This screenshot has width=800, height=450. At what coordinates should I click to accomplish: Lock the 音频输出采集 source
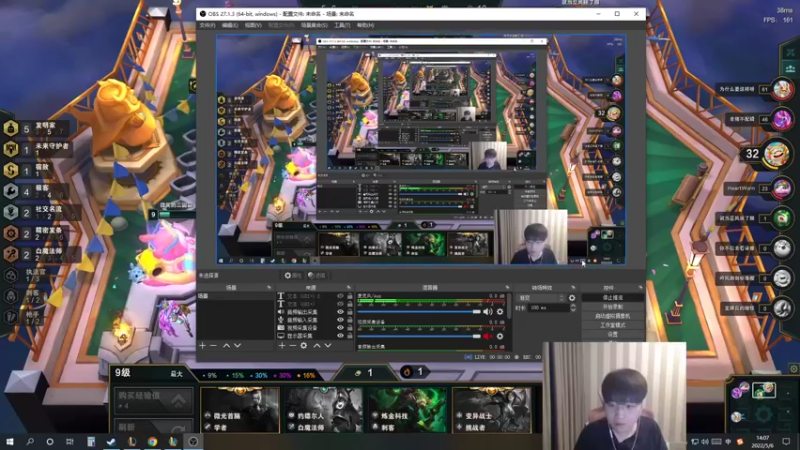click(349, 312)
